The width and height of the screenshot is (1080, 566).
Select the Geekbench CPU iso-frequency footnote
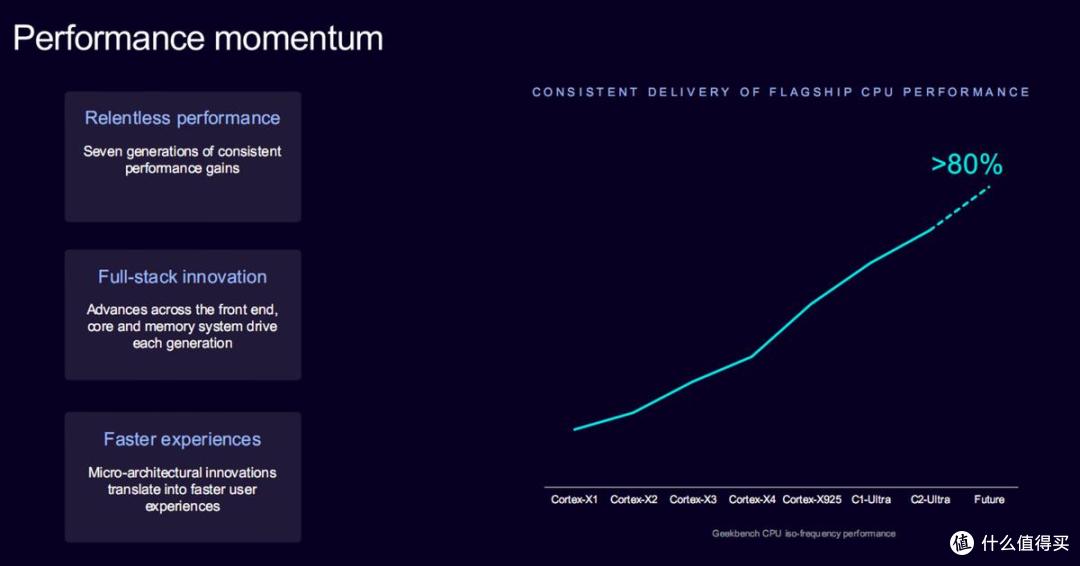tap(804, 534)
